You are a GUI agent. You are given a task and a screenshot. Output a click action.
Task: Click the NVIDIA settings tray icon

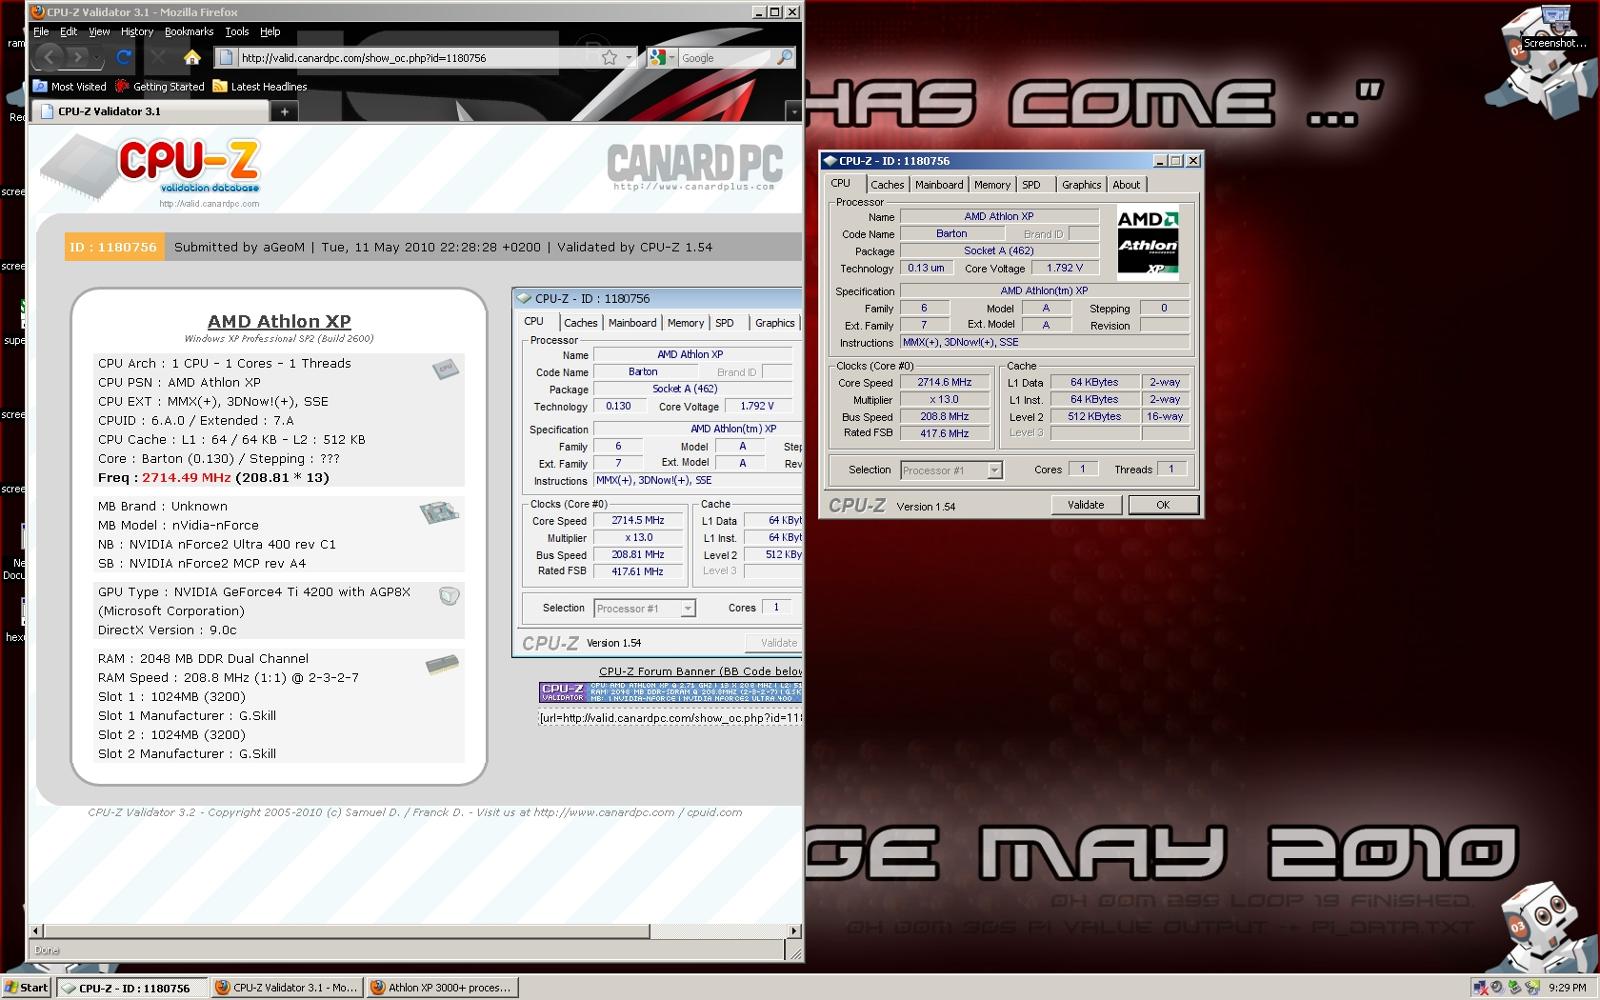pyautogui.click(x=1531, y=987)
